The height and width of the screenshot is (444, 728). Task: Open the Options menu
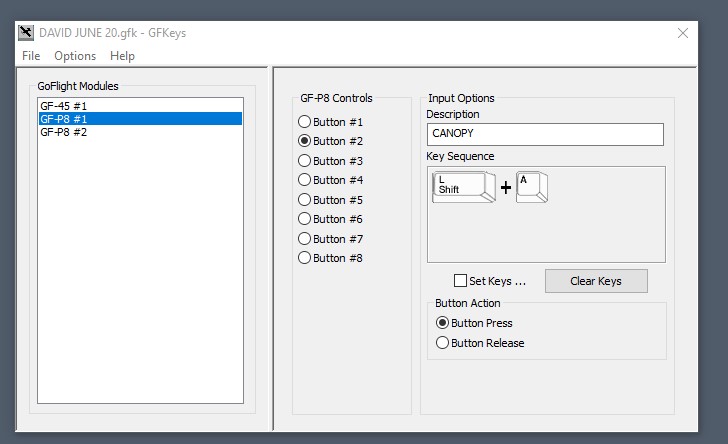pyautogui.click(x=75, y=56)
